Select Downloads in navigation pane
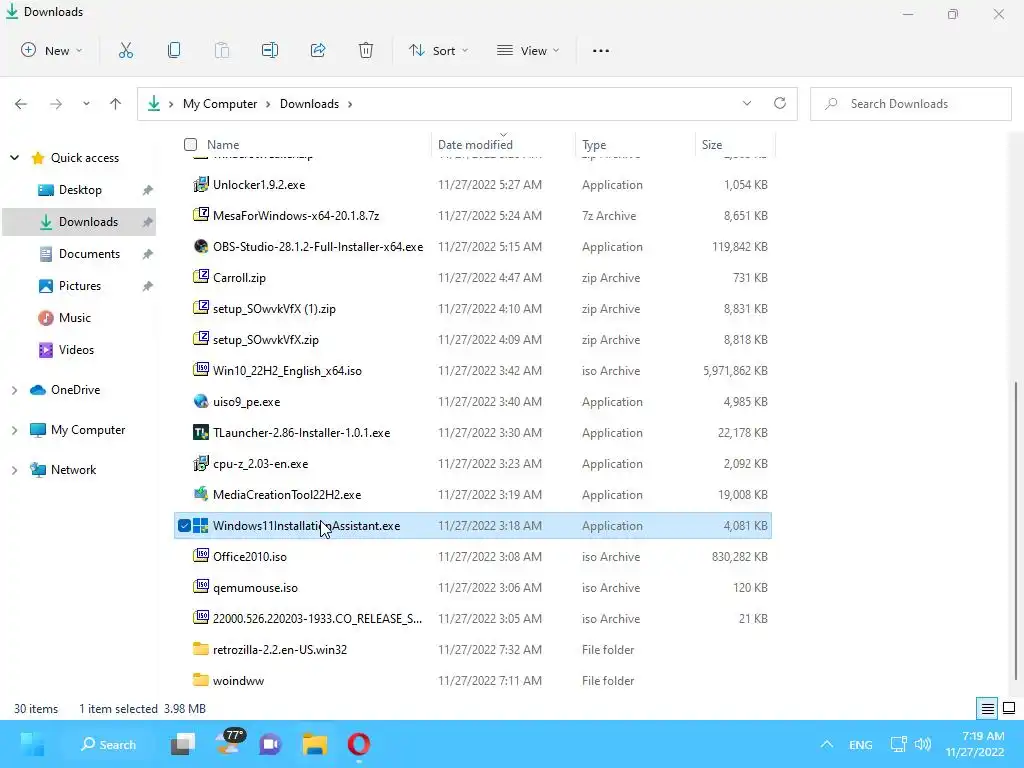Image resolution: width=1024 pixels, height=768 pixels. click(x=79, y=221)
